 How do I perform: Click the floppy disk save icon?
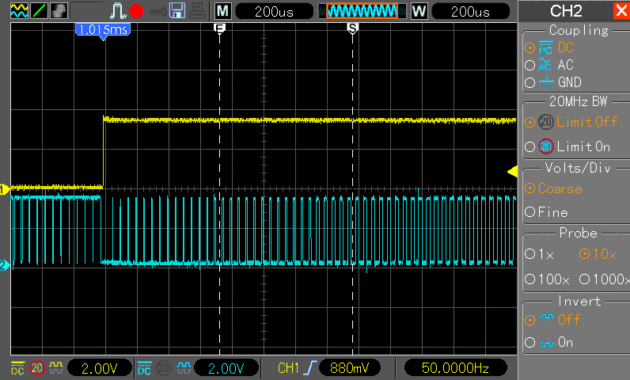177,11
